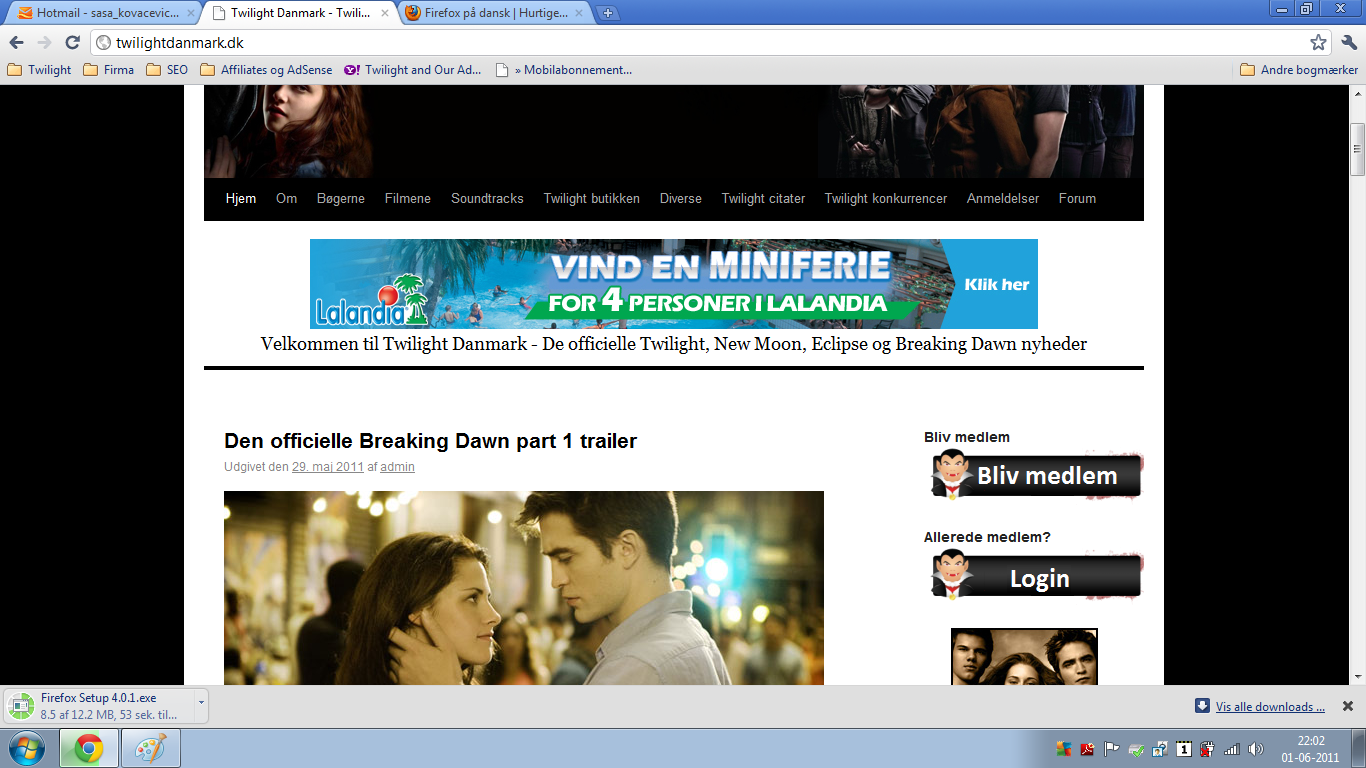
Task: Open Chrome wrench settings menu
Action: click(x=1349, y=43)
